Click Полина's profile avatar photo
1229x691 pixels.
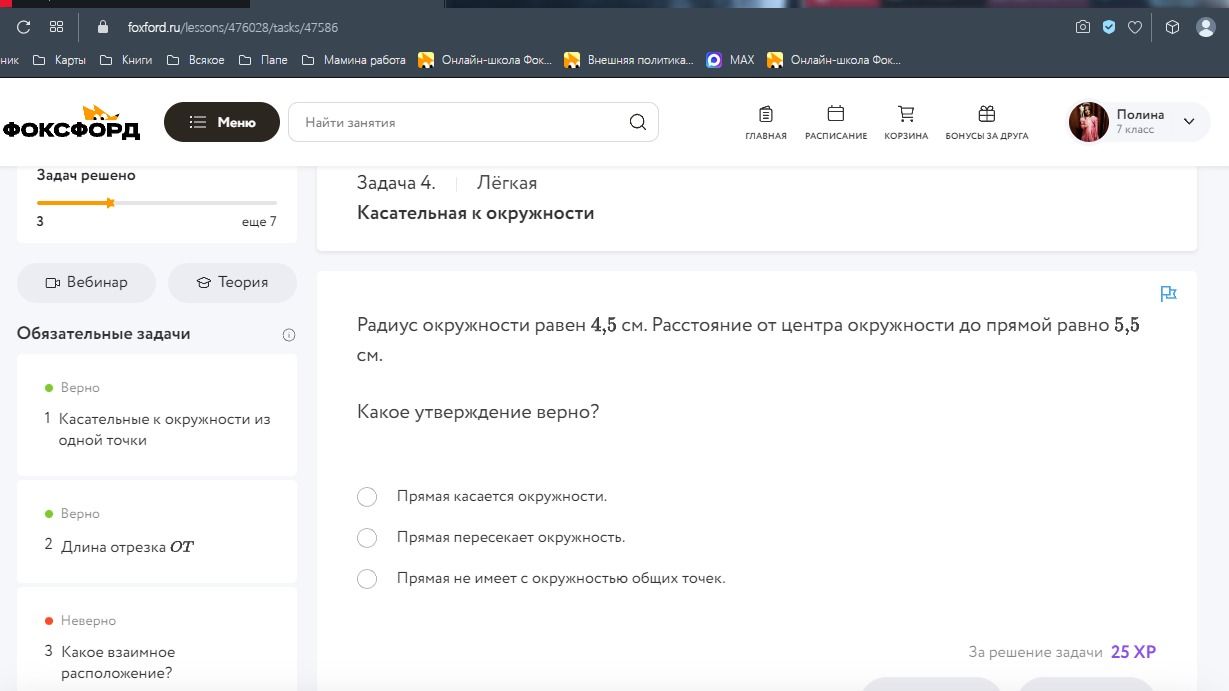(x=1089, y=122)
